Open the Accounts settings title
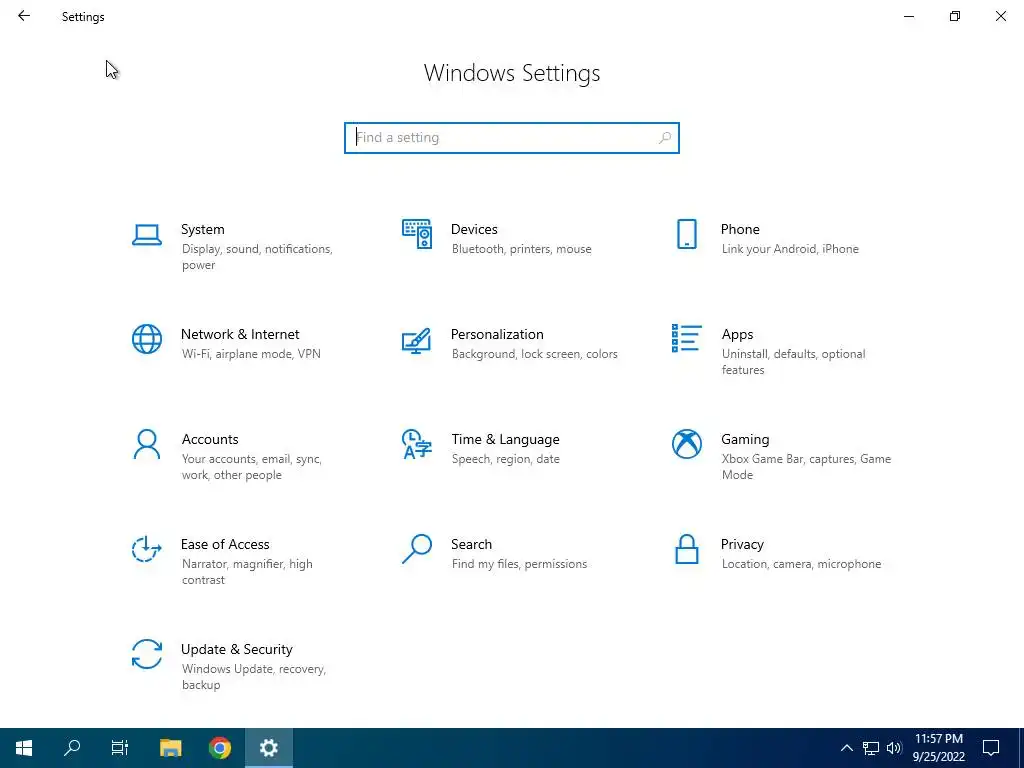 click(x=210, y=440)
